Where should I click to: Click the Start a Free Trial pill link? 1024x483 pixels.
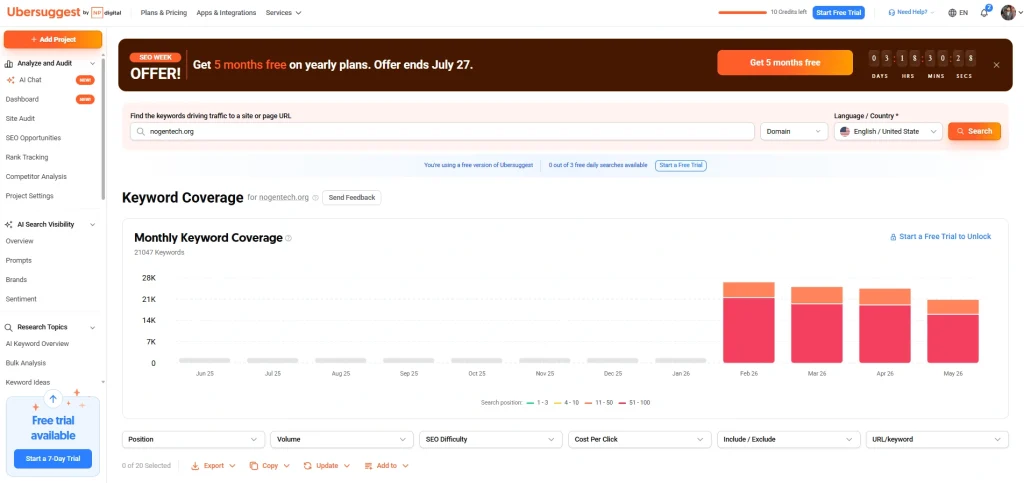pos(681,166)
